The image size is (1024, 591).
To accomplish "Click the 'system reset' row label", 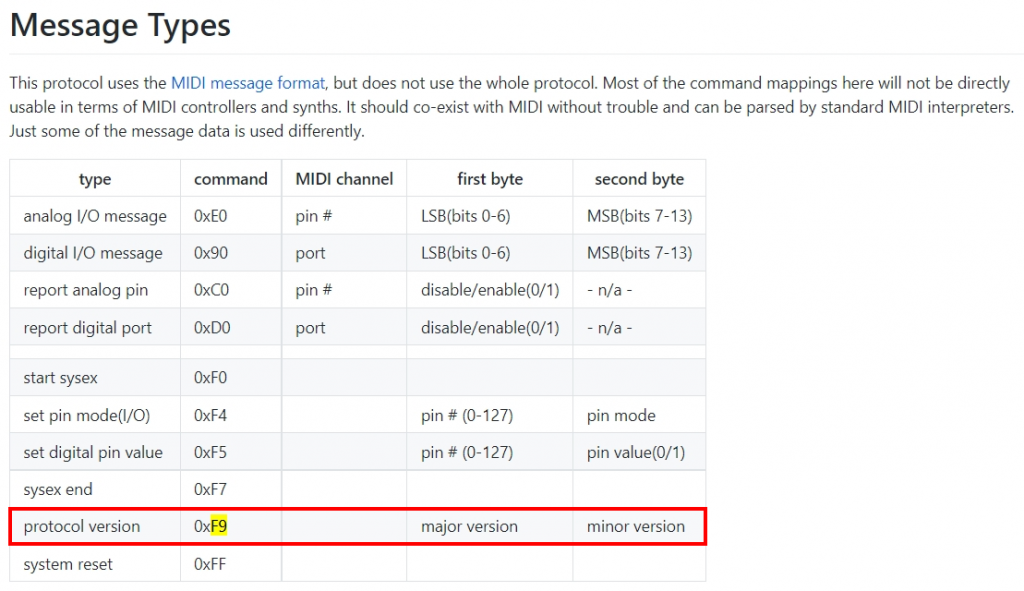I will 68,564.
